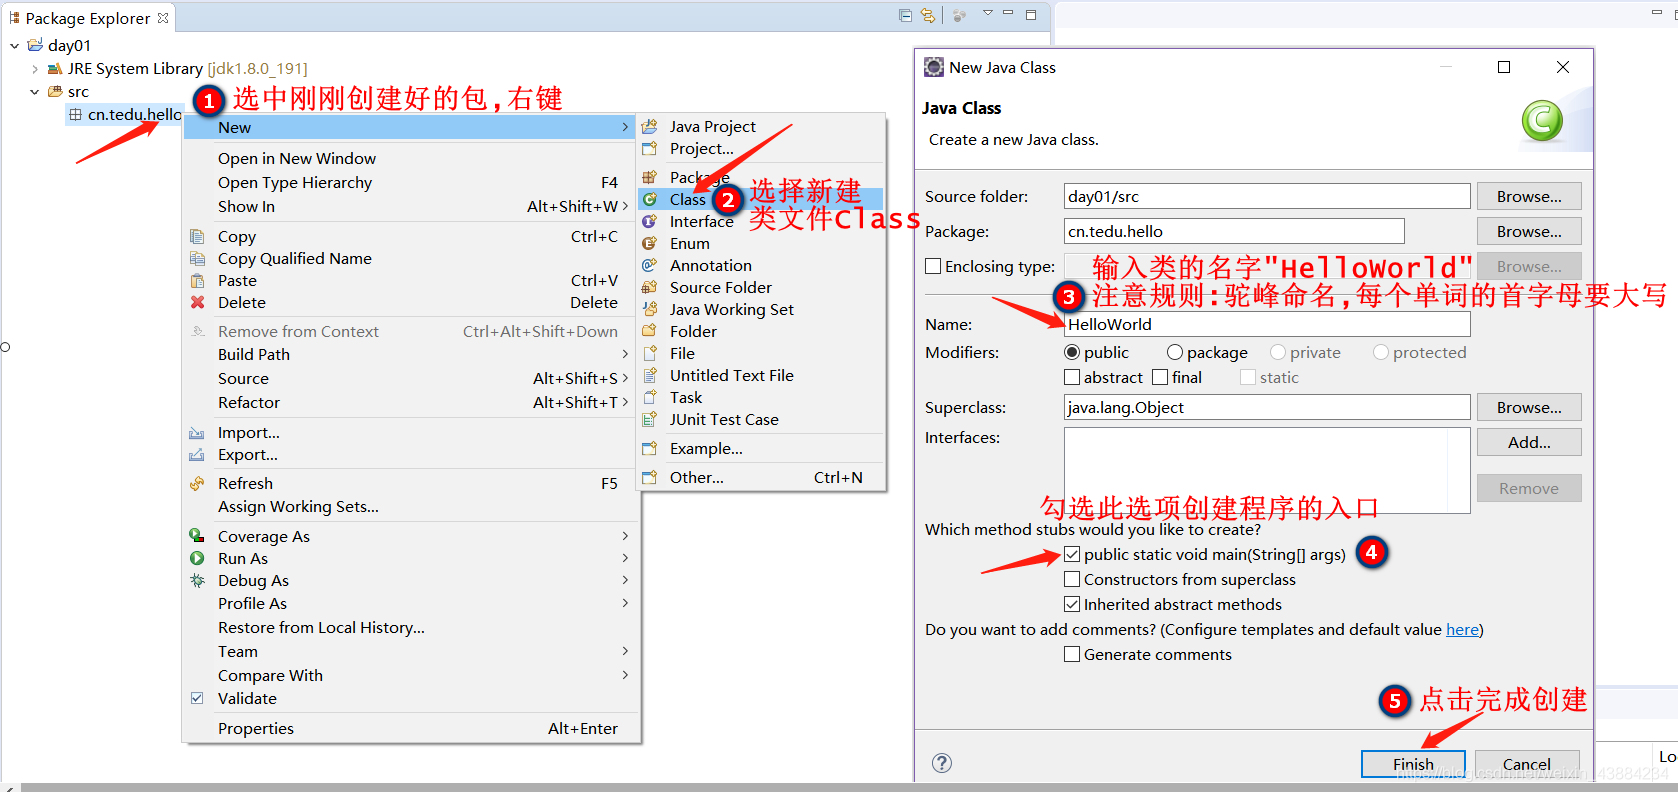Click Debug As bug icon
The width and height of the screenshot is (1678, 792).
[x=197, y=581]
